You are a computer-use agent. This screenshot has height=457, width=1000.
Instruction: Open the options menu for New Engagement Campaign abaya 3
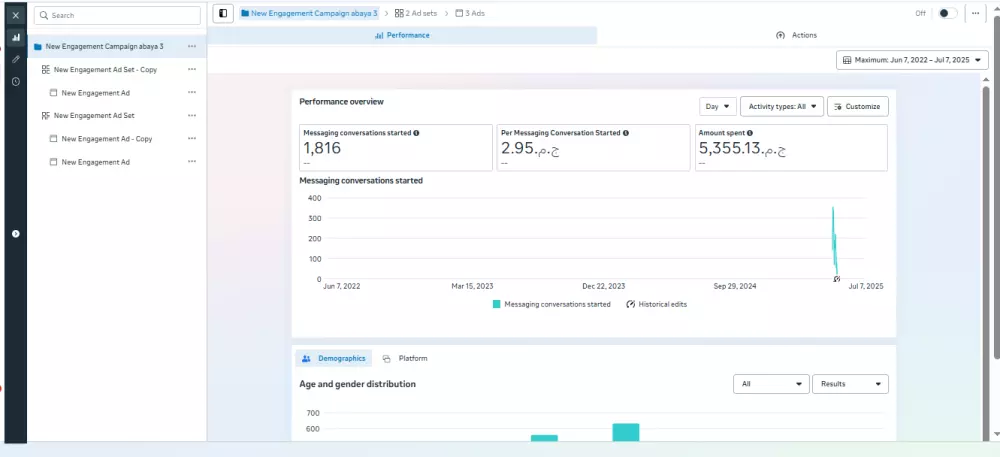tap(192, 47)
